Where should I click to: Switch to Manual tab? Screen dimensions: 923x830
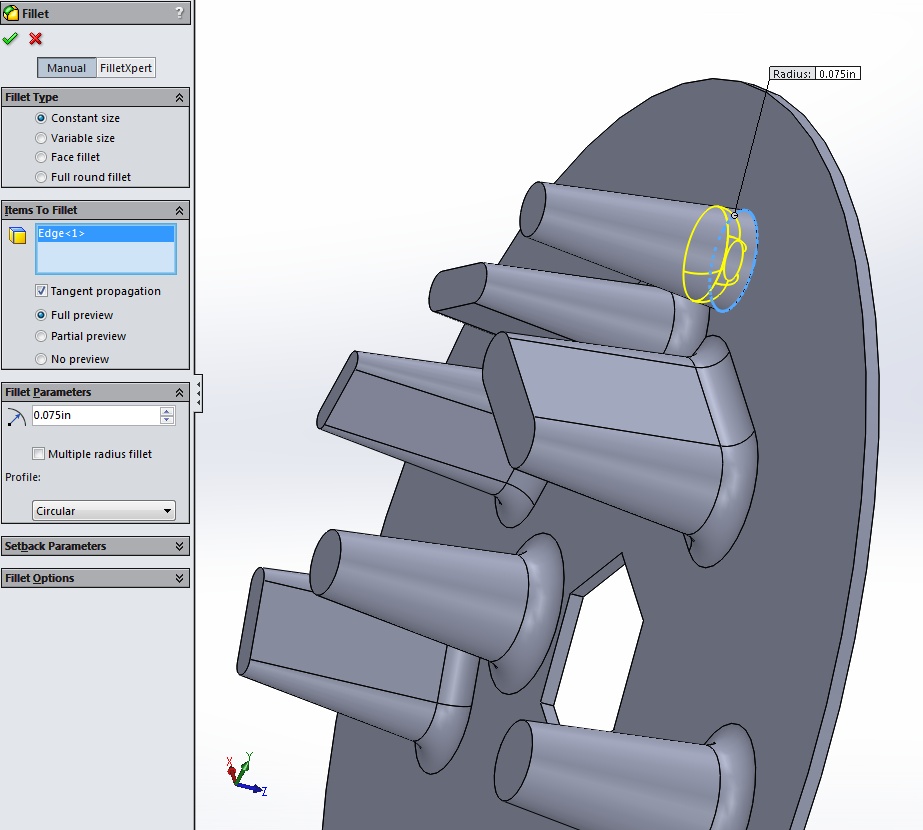[x=67, y=68]
